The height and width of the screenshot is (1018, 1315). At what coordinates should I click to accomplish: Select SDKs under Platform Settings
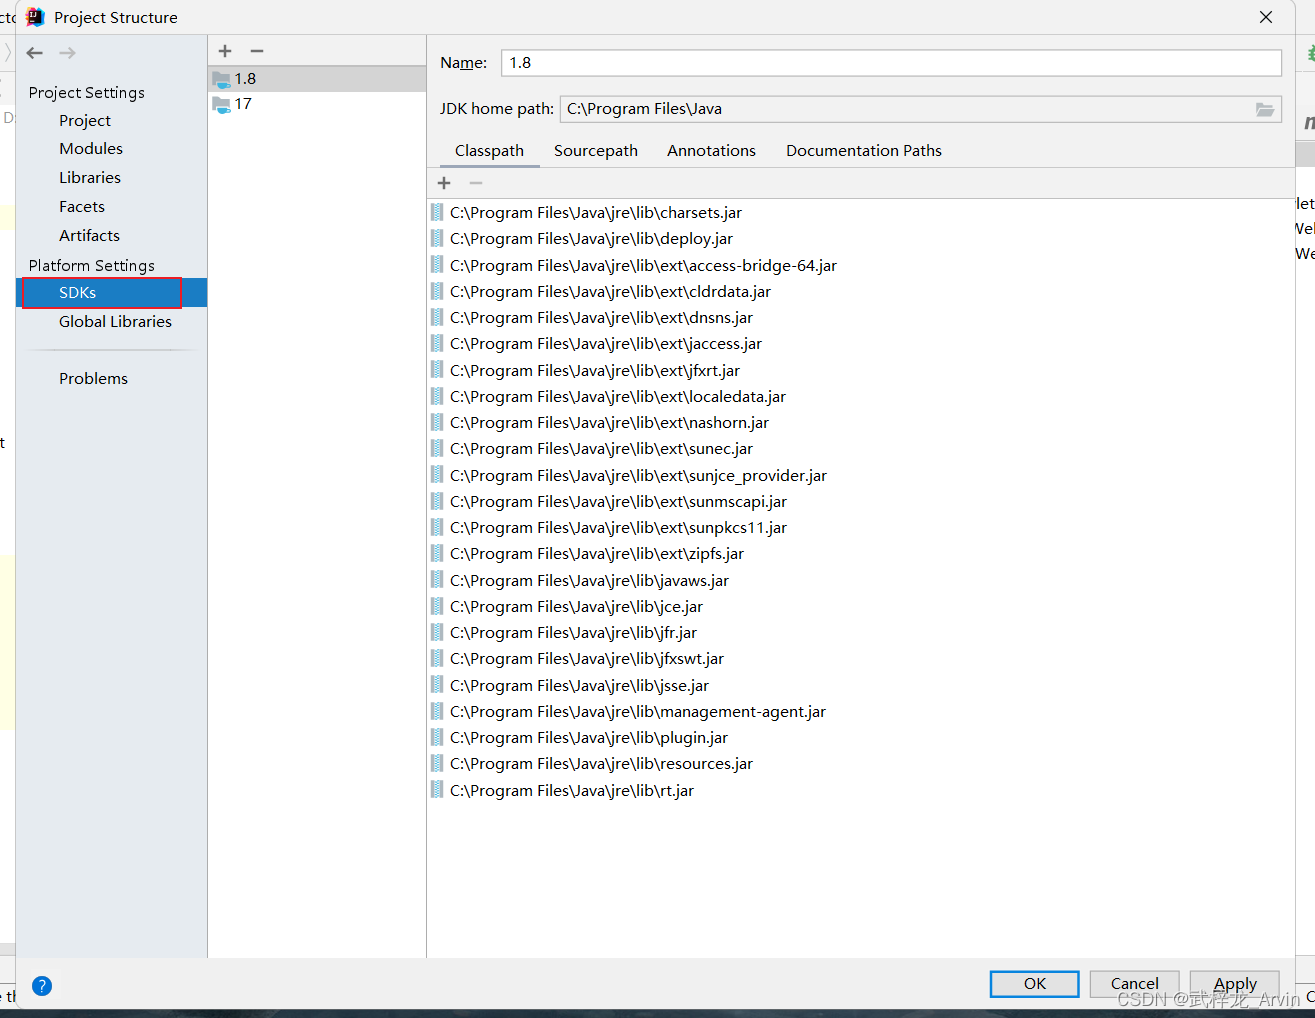112,293
